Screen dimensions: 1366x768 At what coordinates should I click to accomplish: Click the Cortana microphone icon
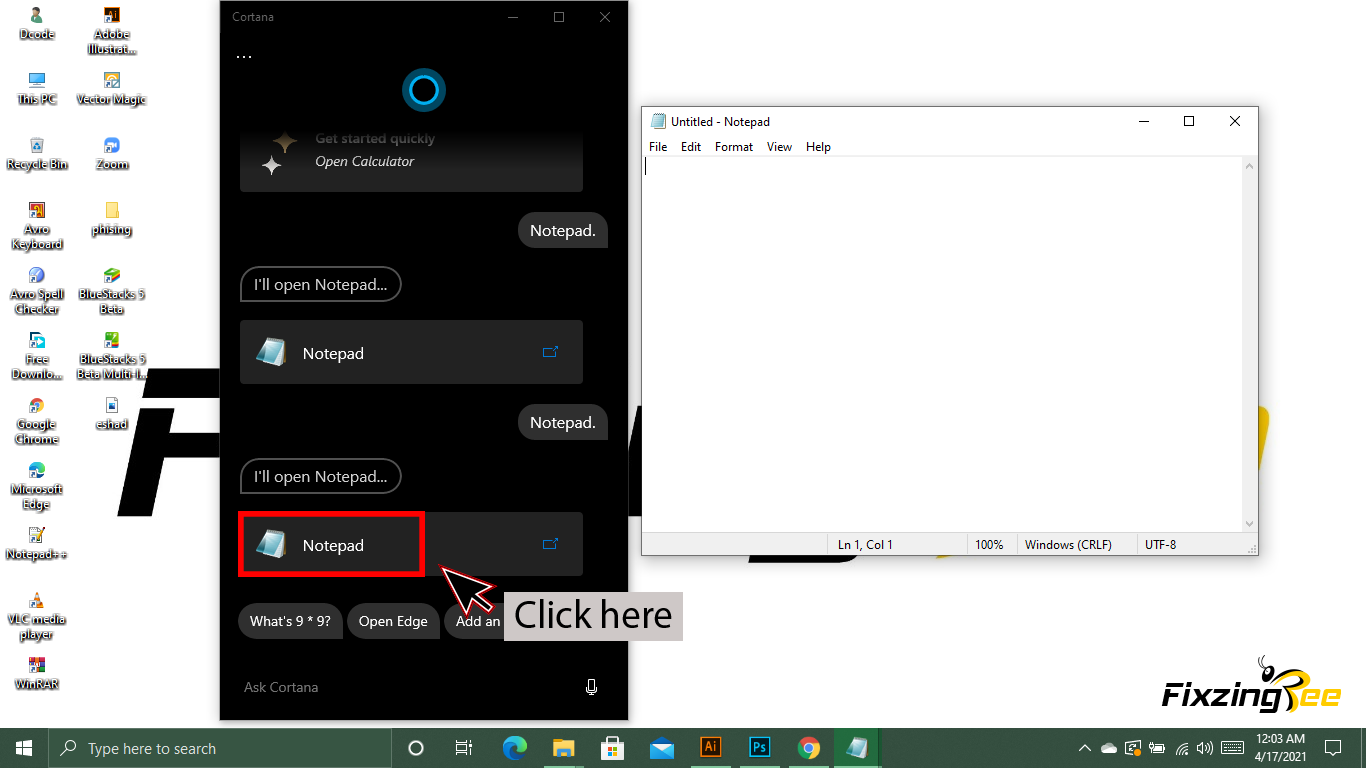click(x=591, y=687)
